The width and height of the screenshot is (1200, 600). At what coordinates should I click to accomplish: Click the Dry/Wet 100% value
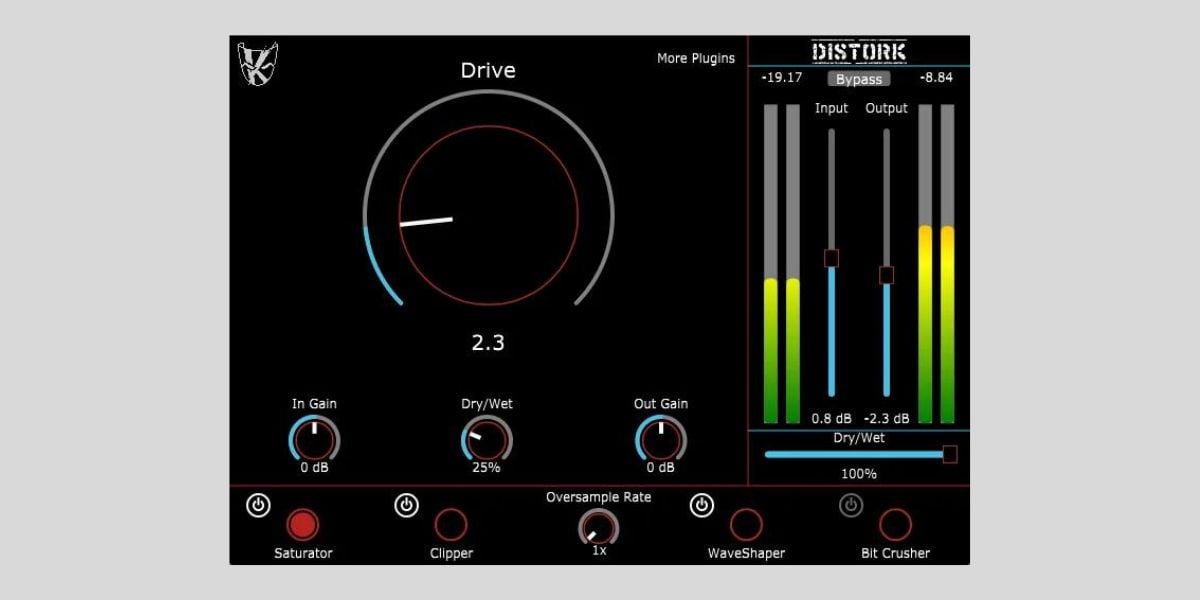tap(858, 473)
